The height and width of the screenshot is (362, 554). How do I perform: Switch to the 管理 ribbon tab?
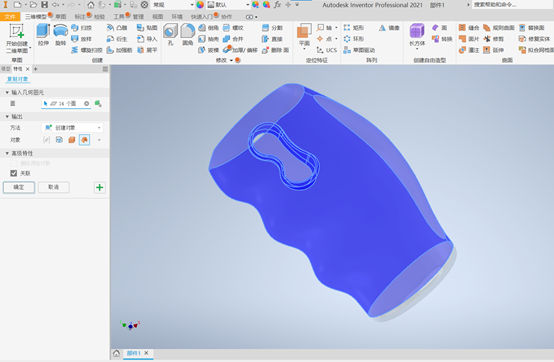(x=138, y=17)
